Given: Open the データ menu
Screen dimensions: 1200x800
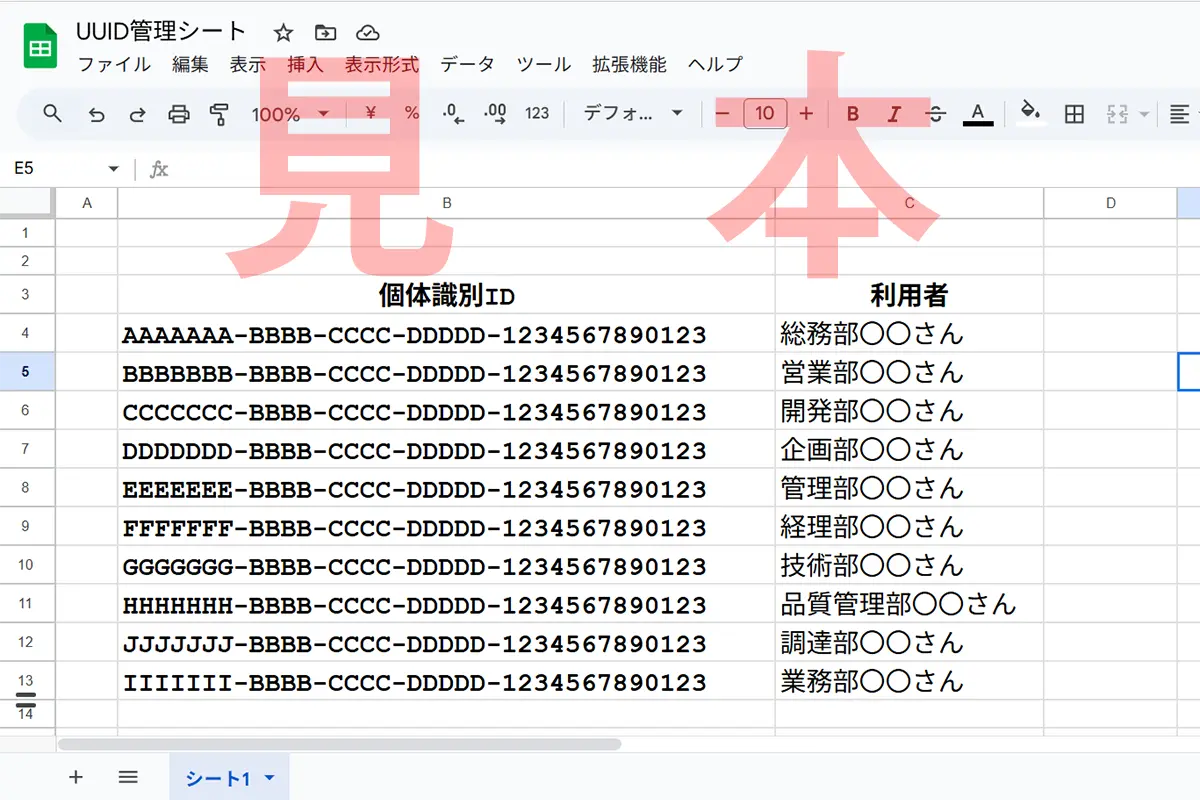Looking at the screenshot, I should click(467, 65).
